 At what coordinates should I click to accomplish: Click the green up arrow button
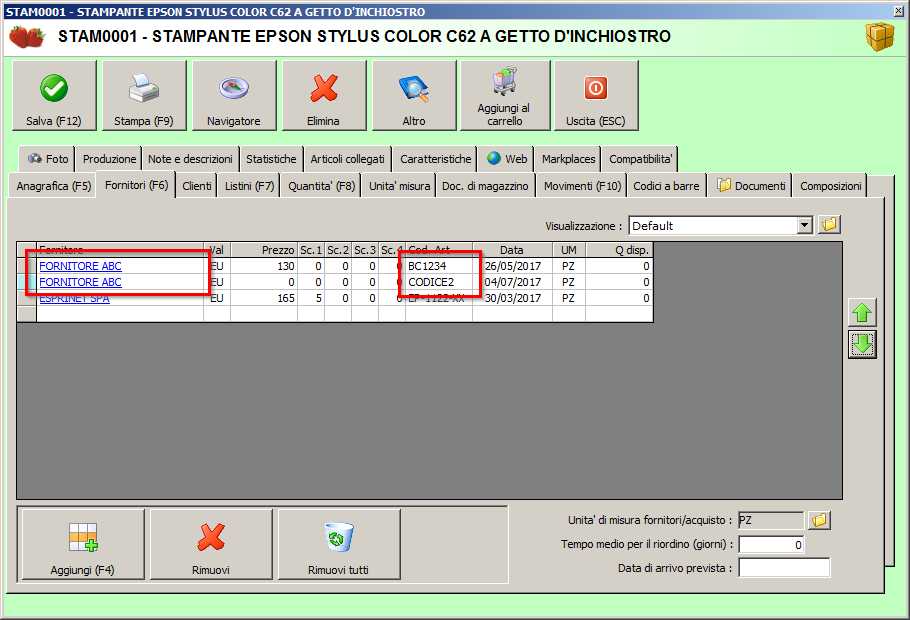point(862,313)
